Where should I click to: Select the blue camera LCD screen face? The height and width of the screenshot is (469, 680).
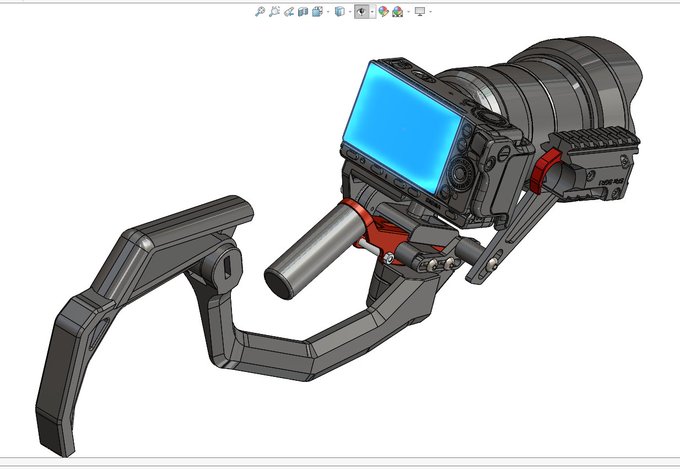tap(401, 128)
